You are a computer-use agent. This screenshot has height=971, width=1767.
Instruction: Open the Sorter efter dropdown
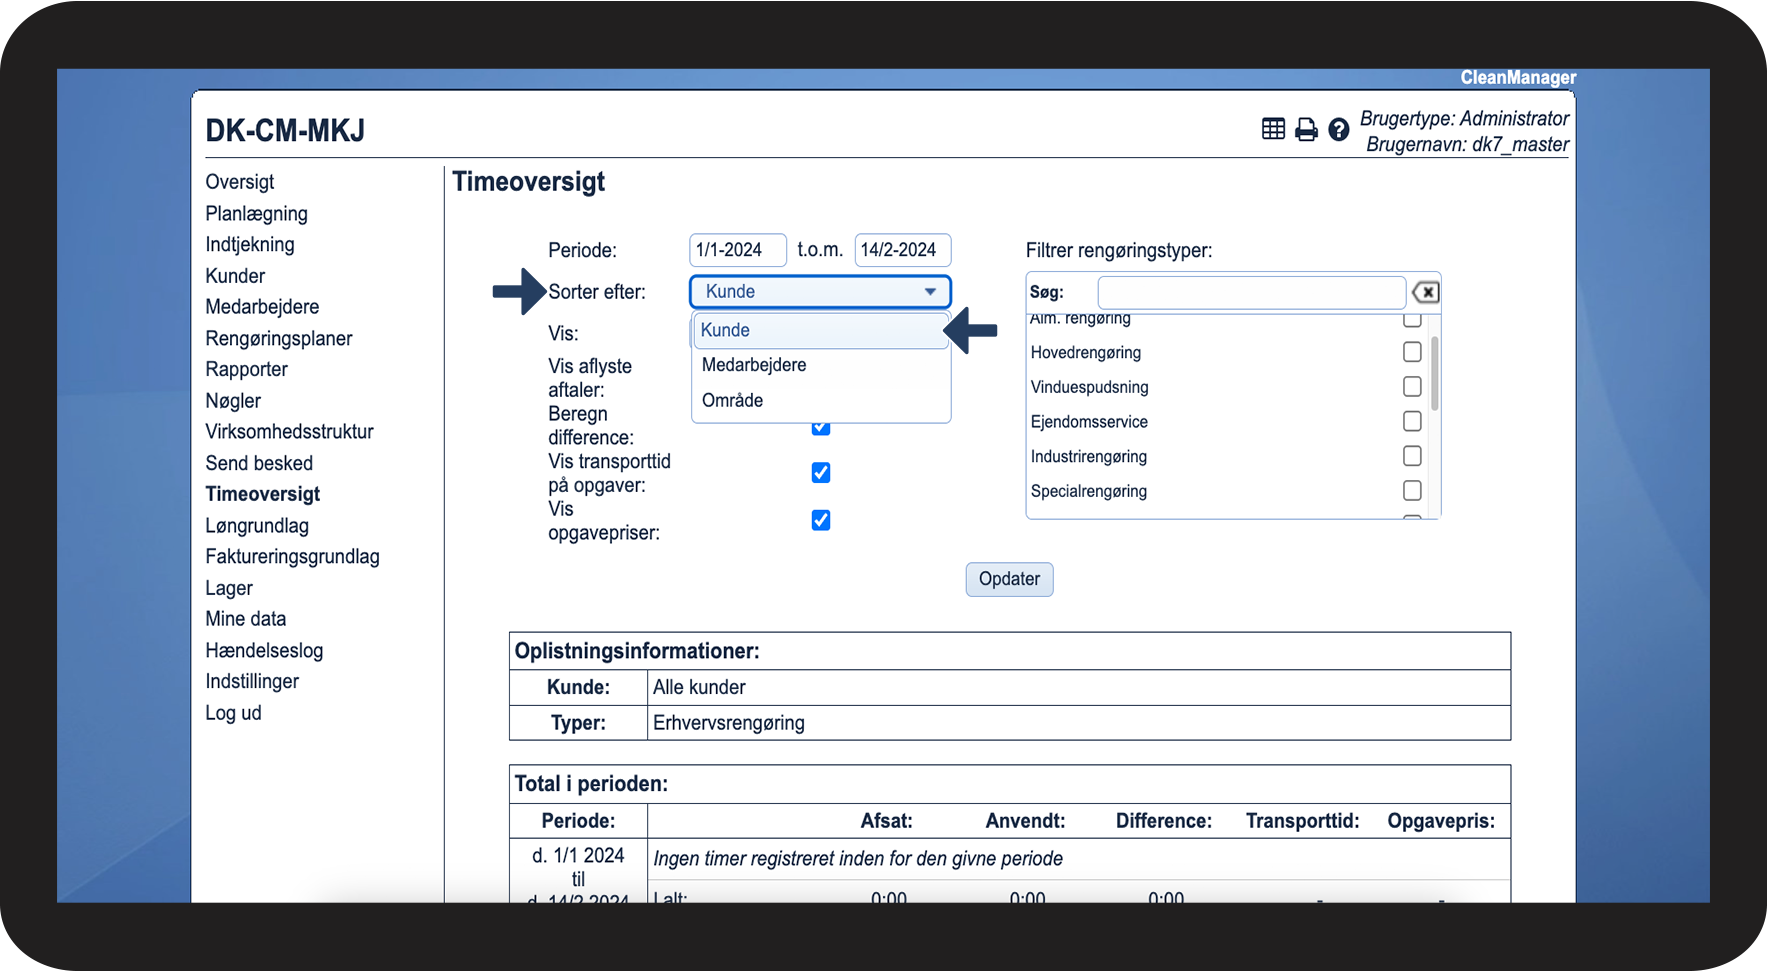coord(819,292)
